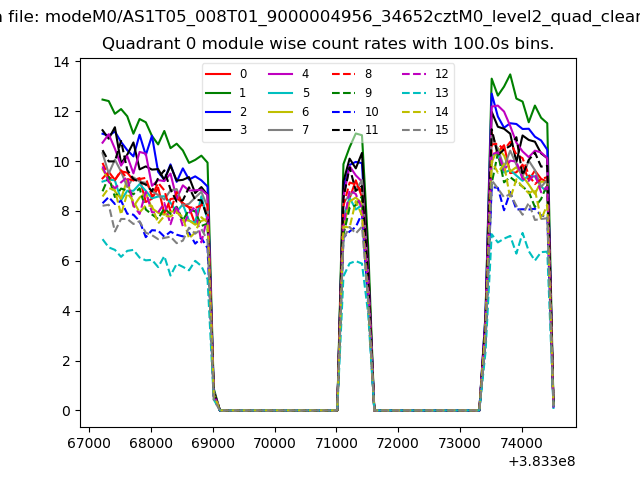Click the plot title "Quadrant 0 module wise count rates"
The width and height of the screenshot is (640, 480).
coord(328,45)
